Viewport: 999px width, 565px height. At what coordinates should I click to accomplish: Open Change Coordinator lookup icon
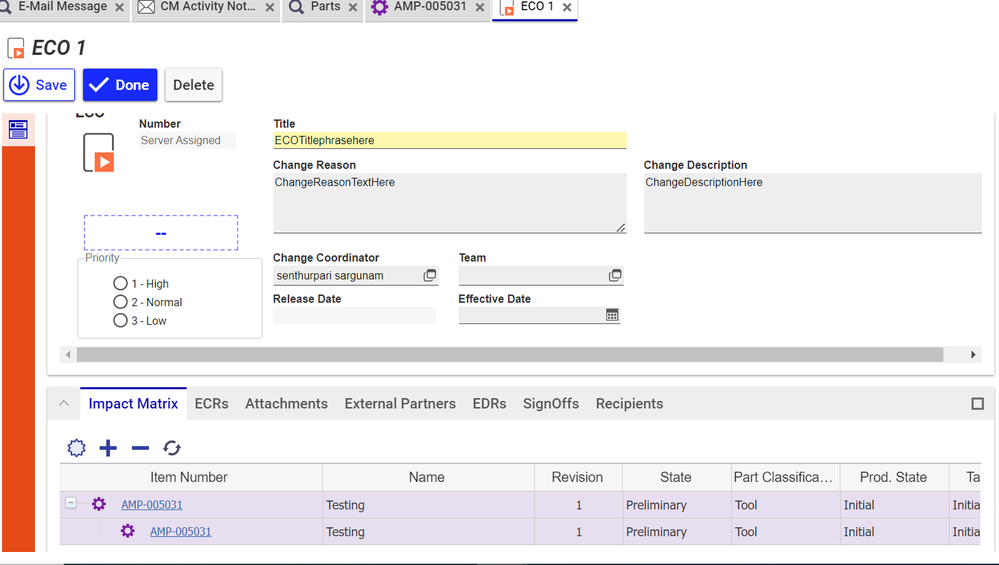tap(429, 275)
